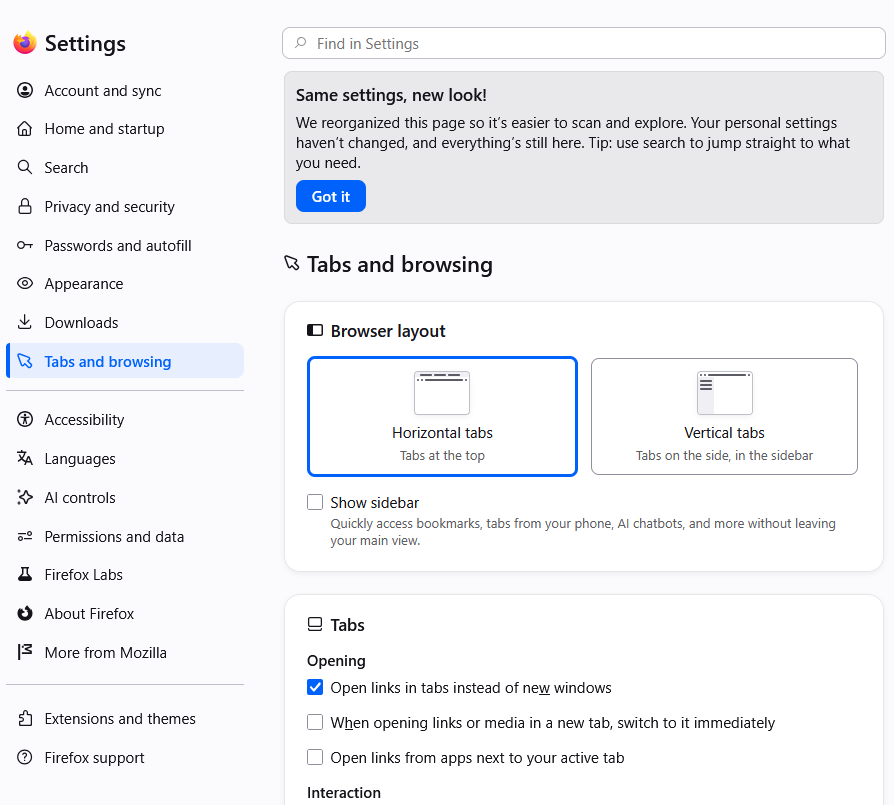This screenshot has width=894, height=805.
Task: Click the Account and sync person icon
Action: [x=25, y=90]
